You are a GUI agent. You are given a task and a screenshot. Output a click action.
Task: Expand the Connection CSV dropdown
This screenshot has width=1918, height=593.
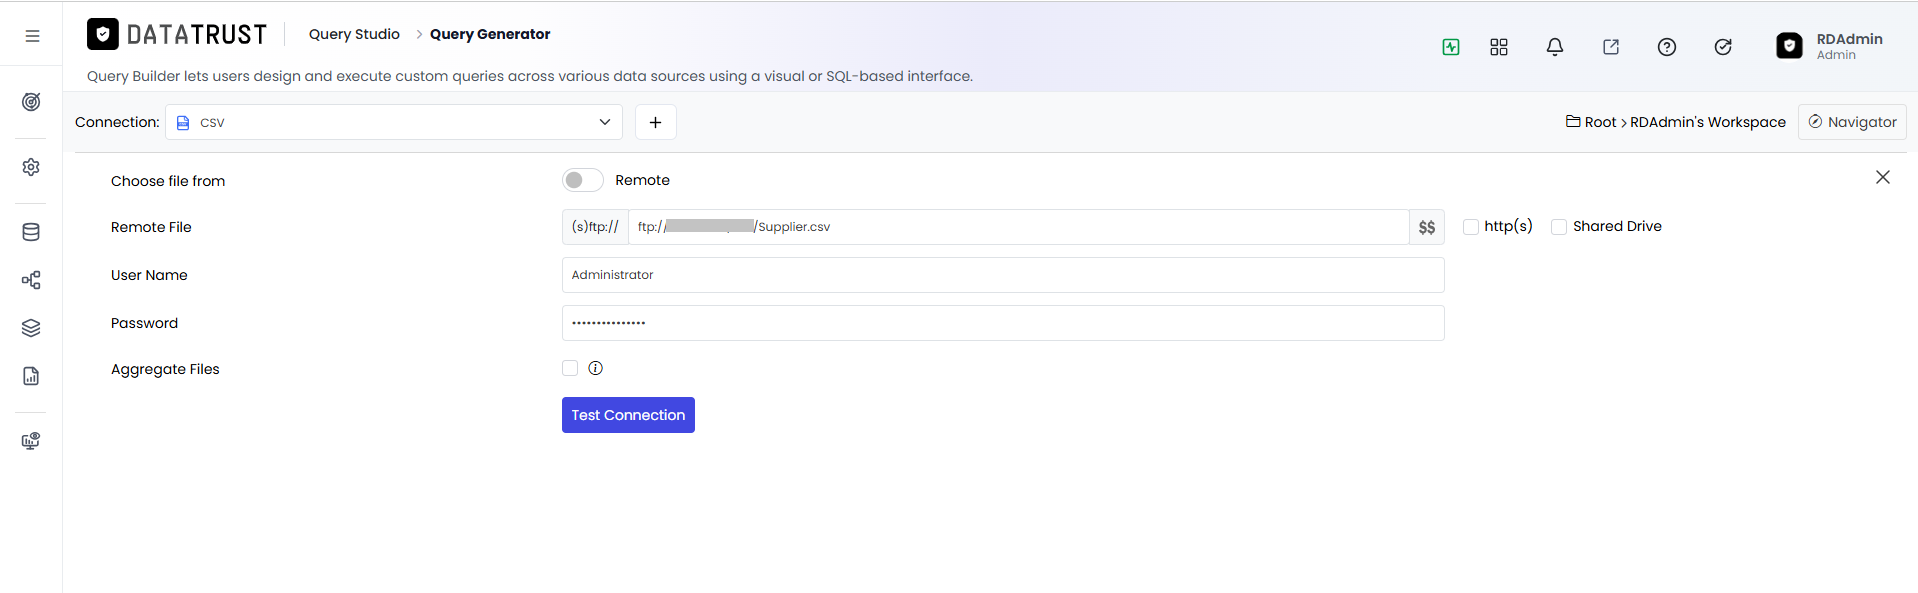394,122
